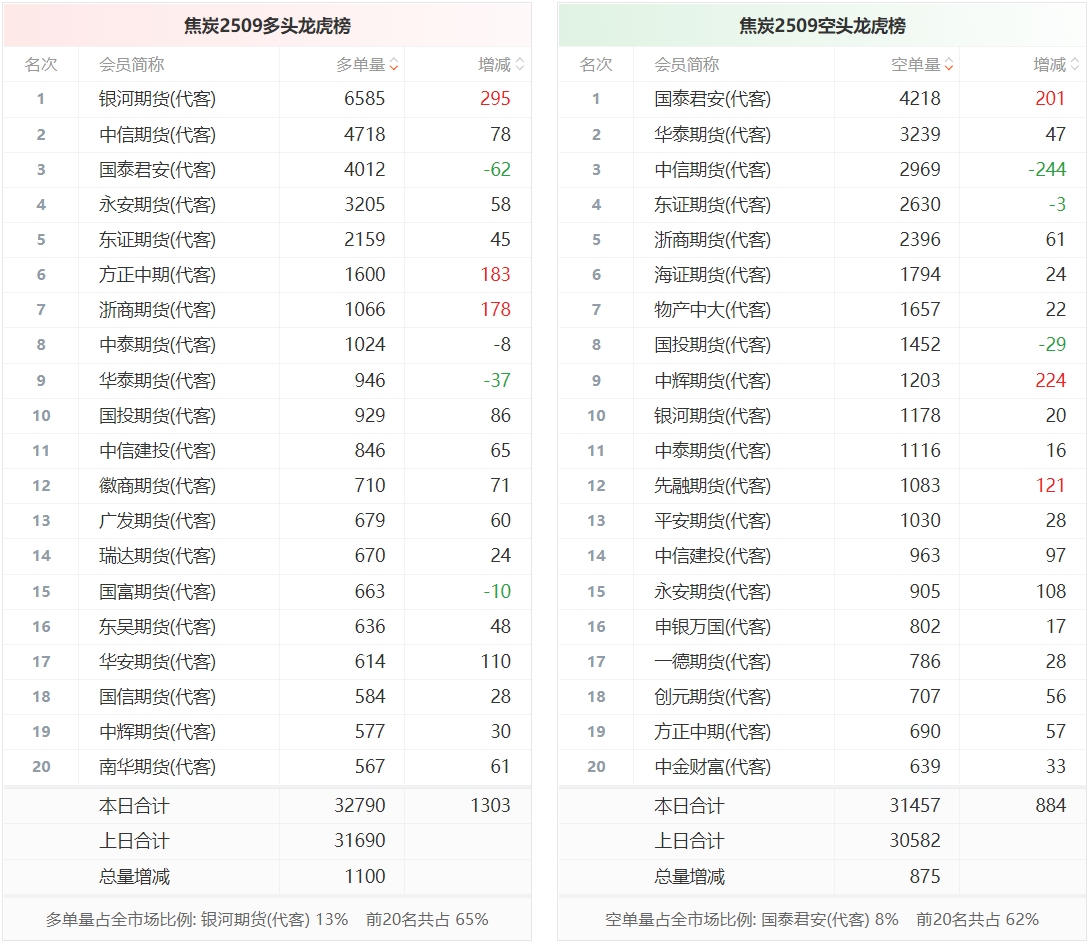Screen dimensions: 1091x946
Task: Select 国泰君安(代客) in the long table rank 3
Action: [x=157, y=169]
